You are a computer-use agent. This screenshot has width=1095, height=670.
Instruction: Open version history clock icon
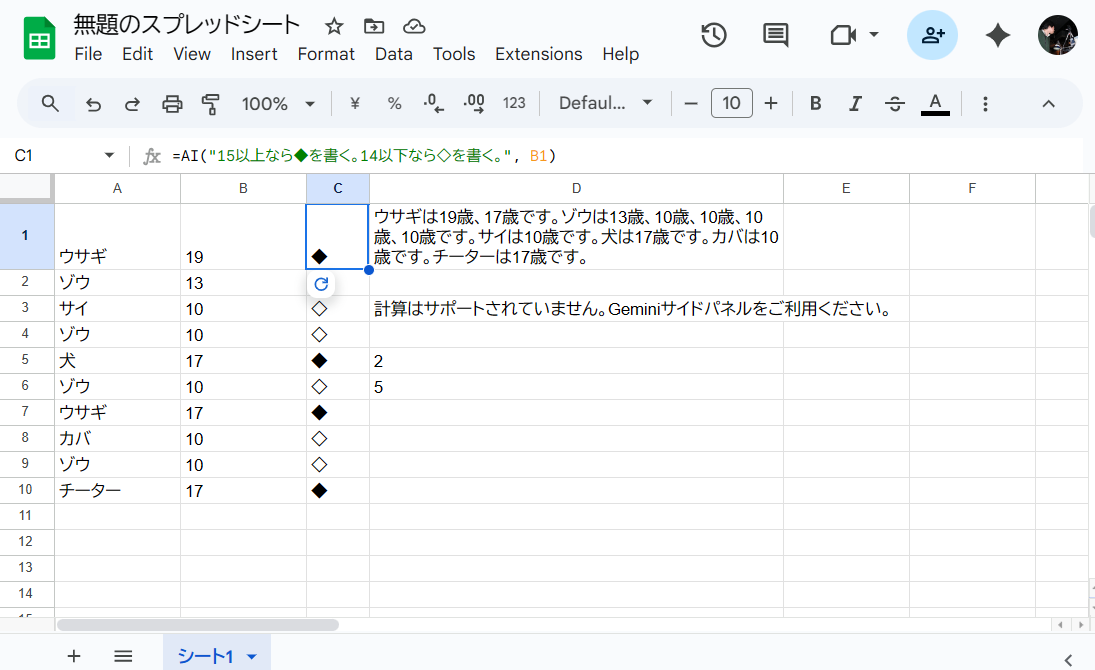713,35
